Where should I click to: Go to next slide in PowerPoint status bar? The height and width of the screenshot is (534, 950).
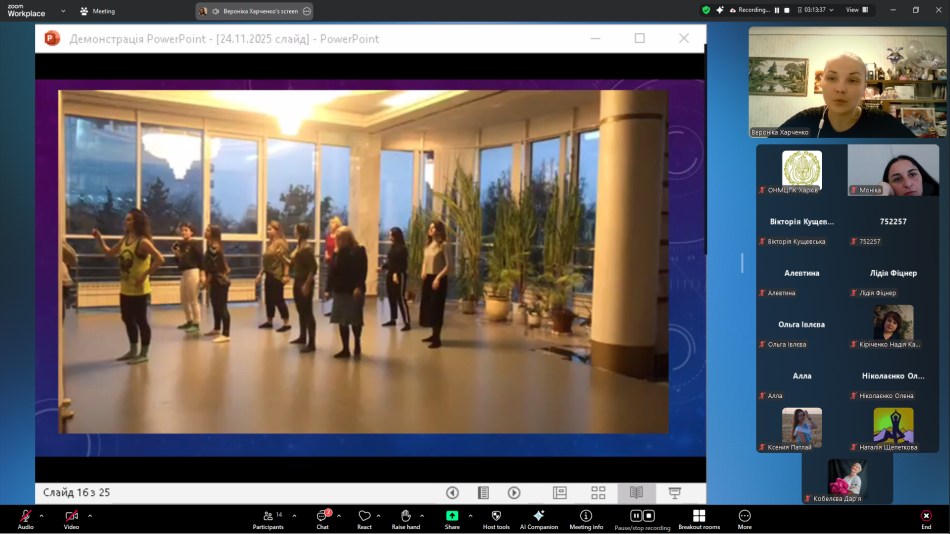coord(514,493)
